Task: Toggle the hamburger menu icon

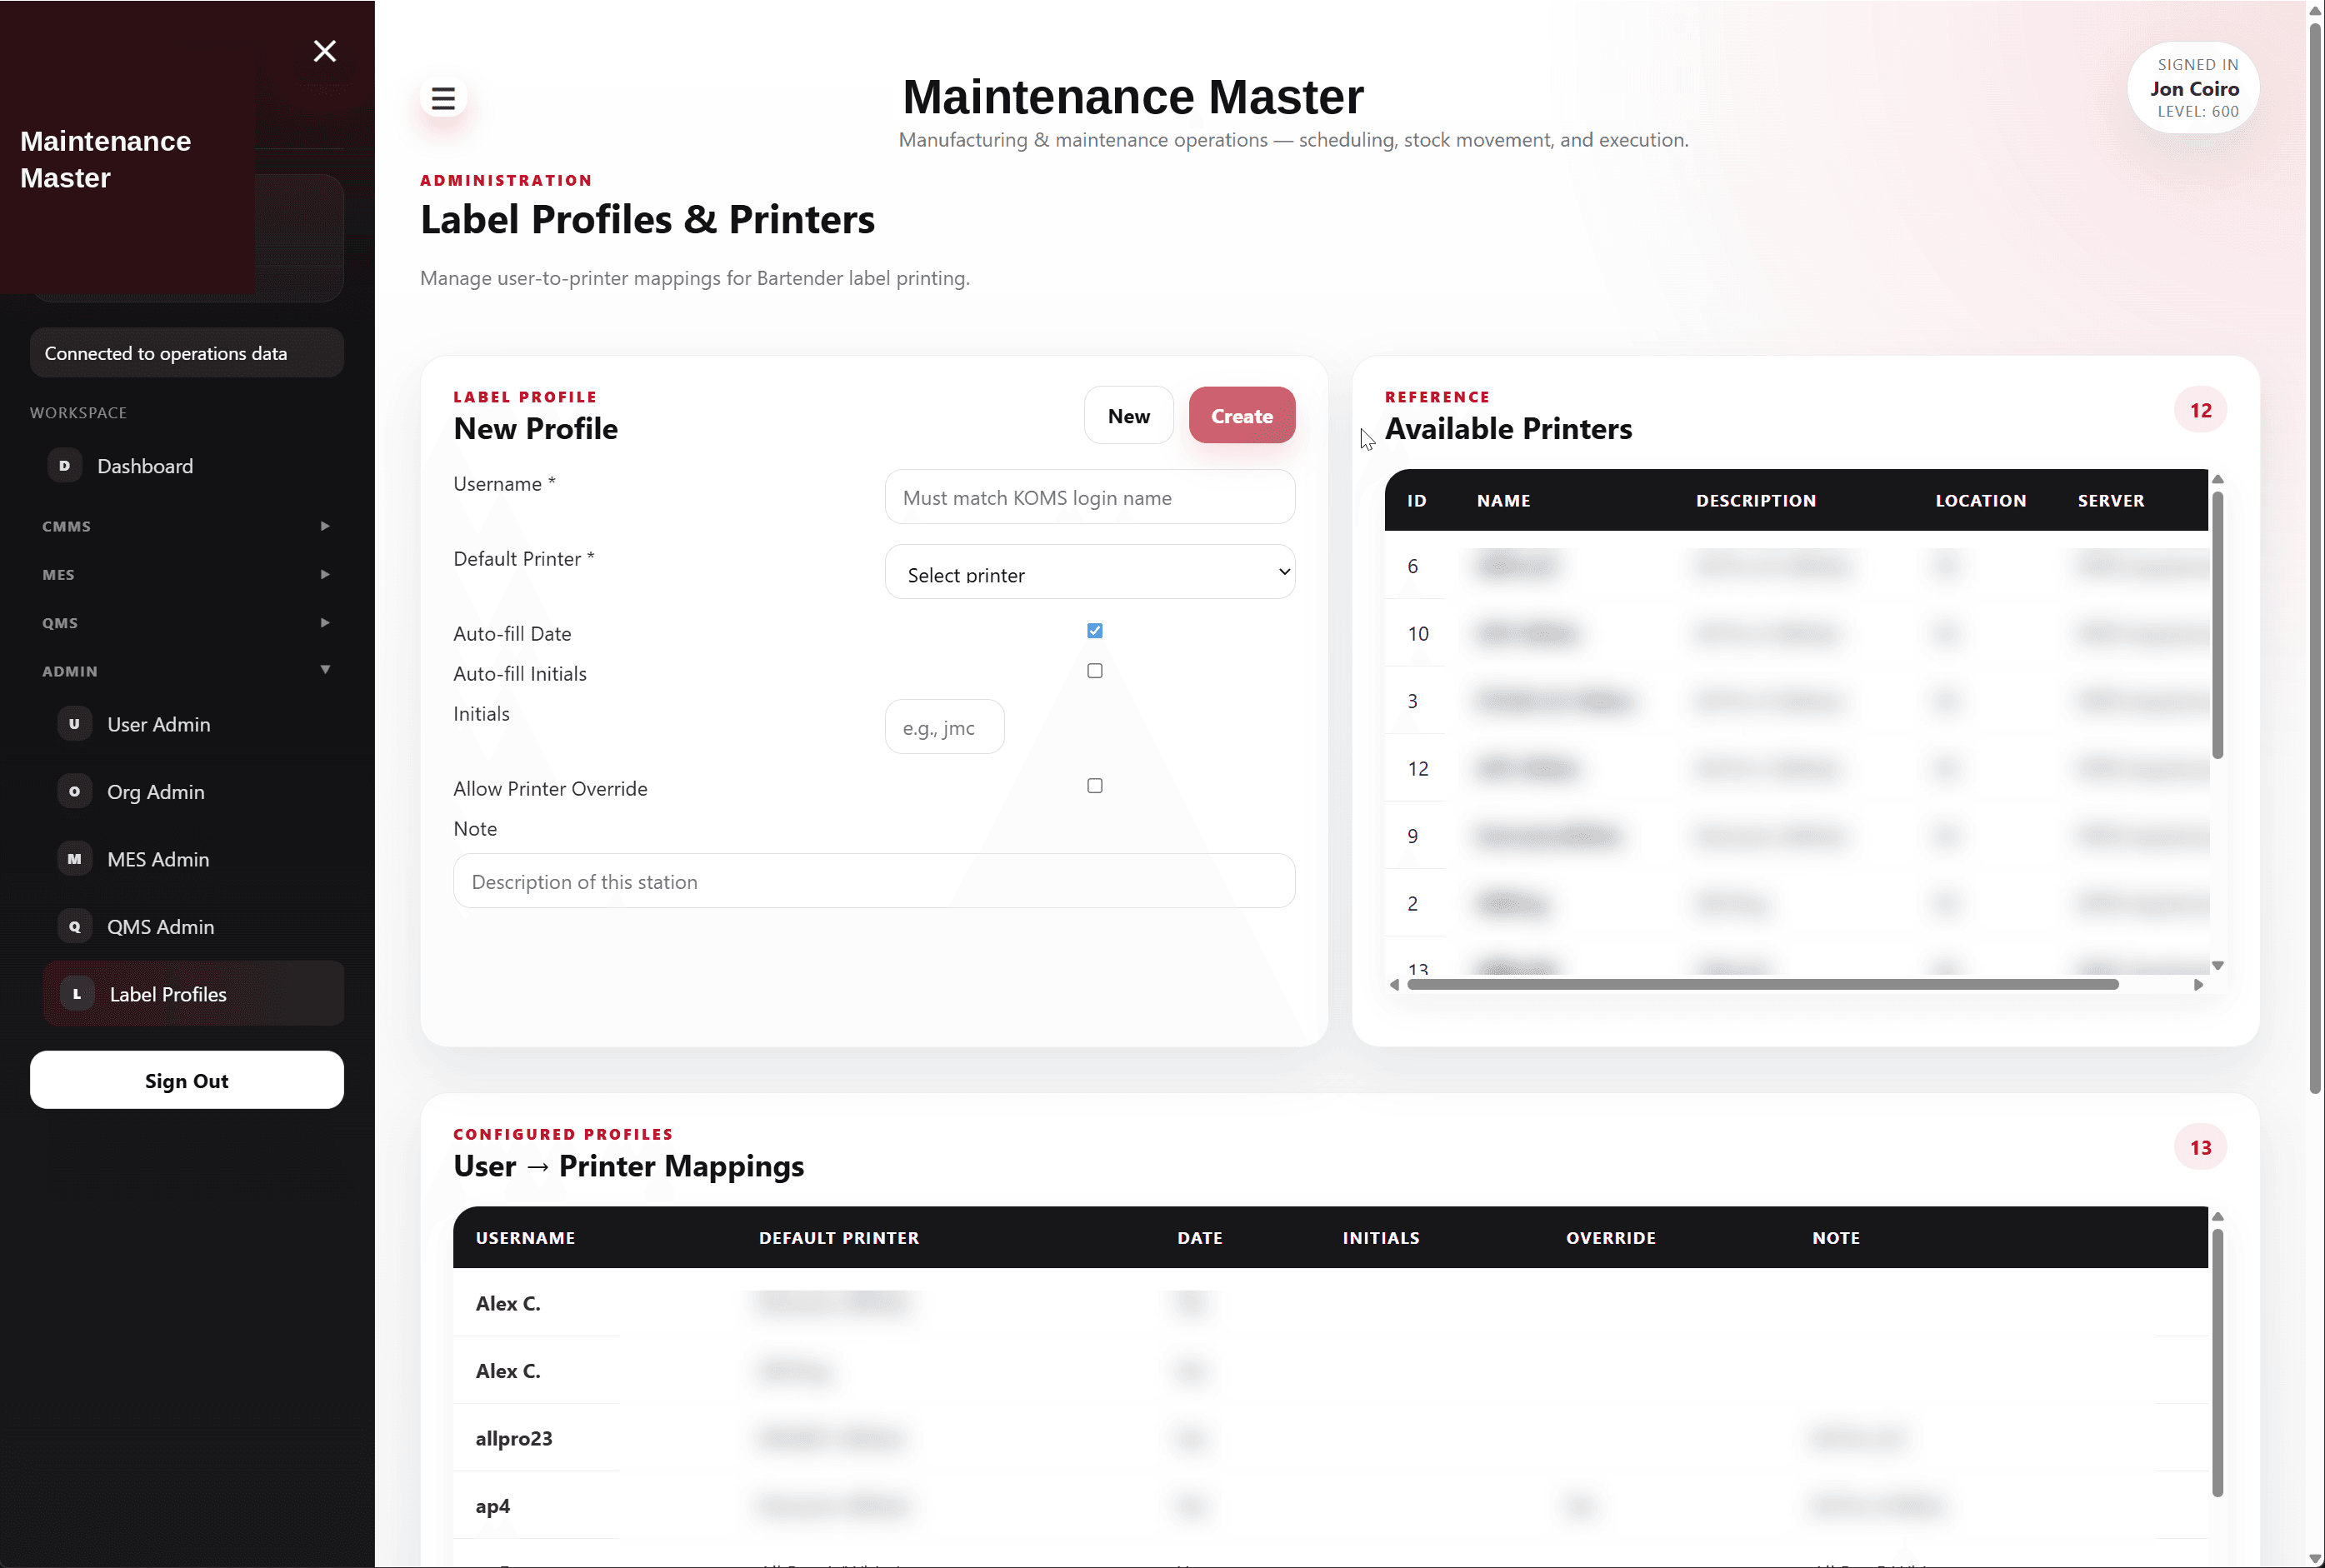Action: [x=443, y=98]
